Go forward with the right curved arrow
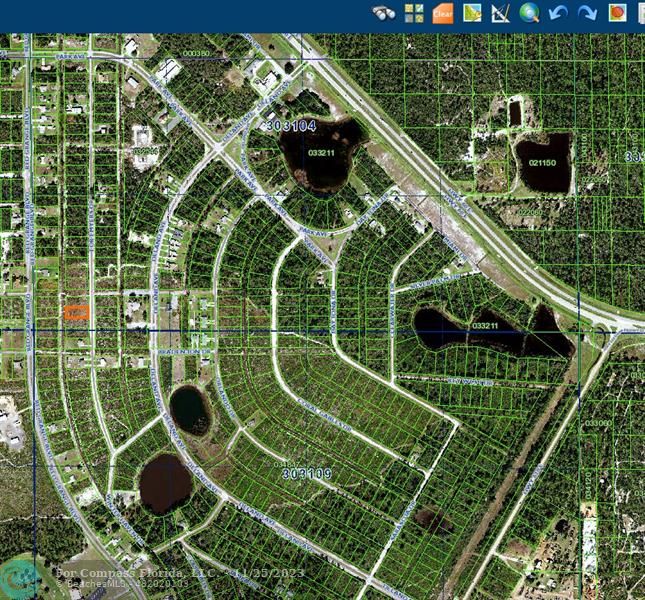The height and width of the screenshot is (600, 645). point(587,13)
